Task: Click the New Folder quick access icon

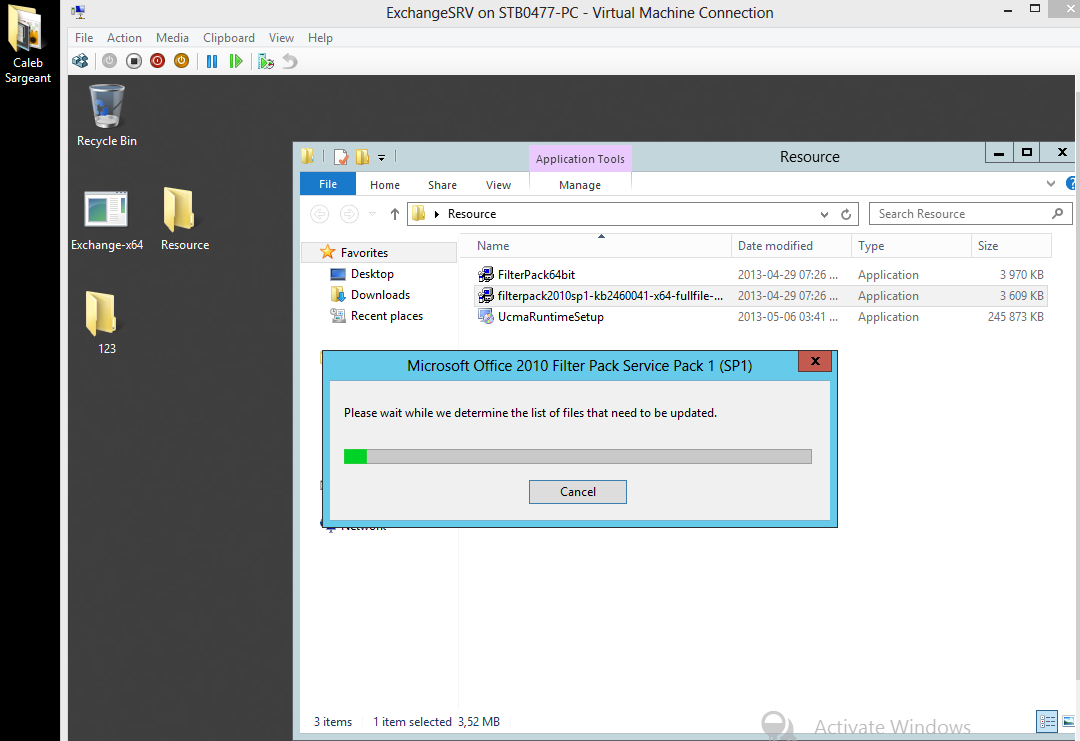Action: 362,157
